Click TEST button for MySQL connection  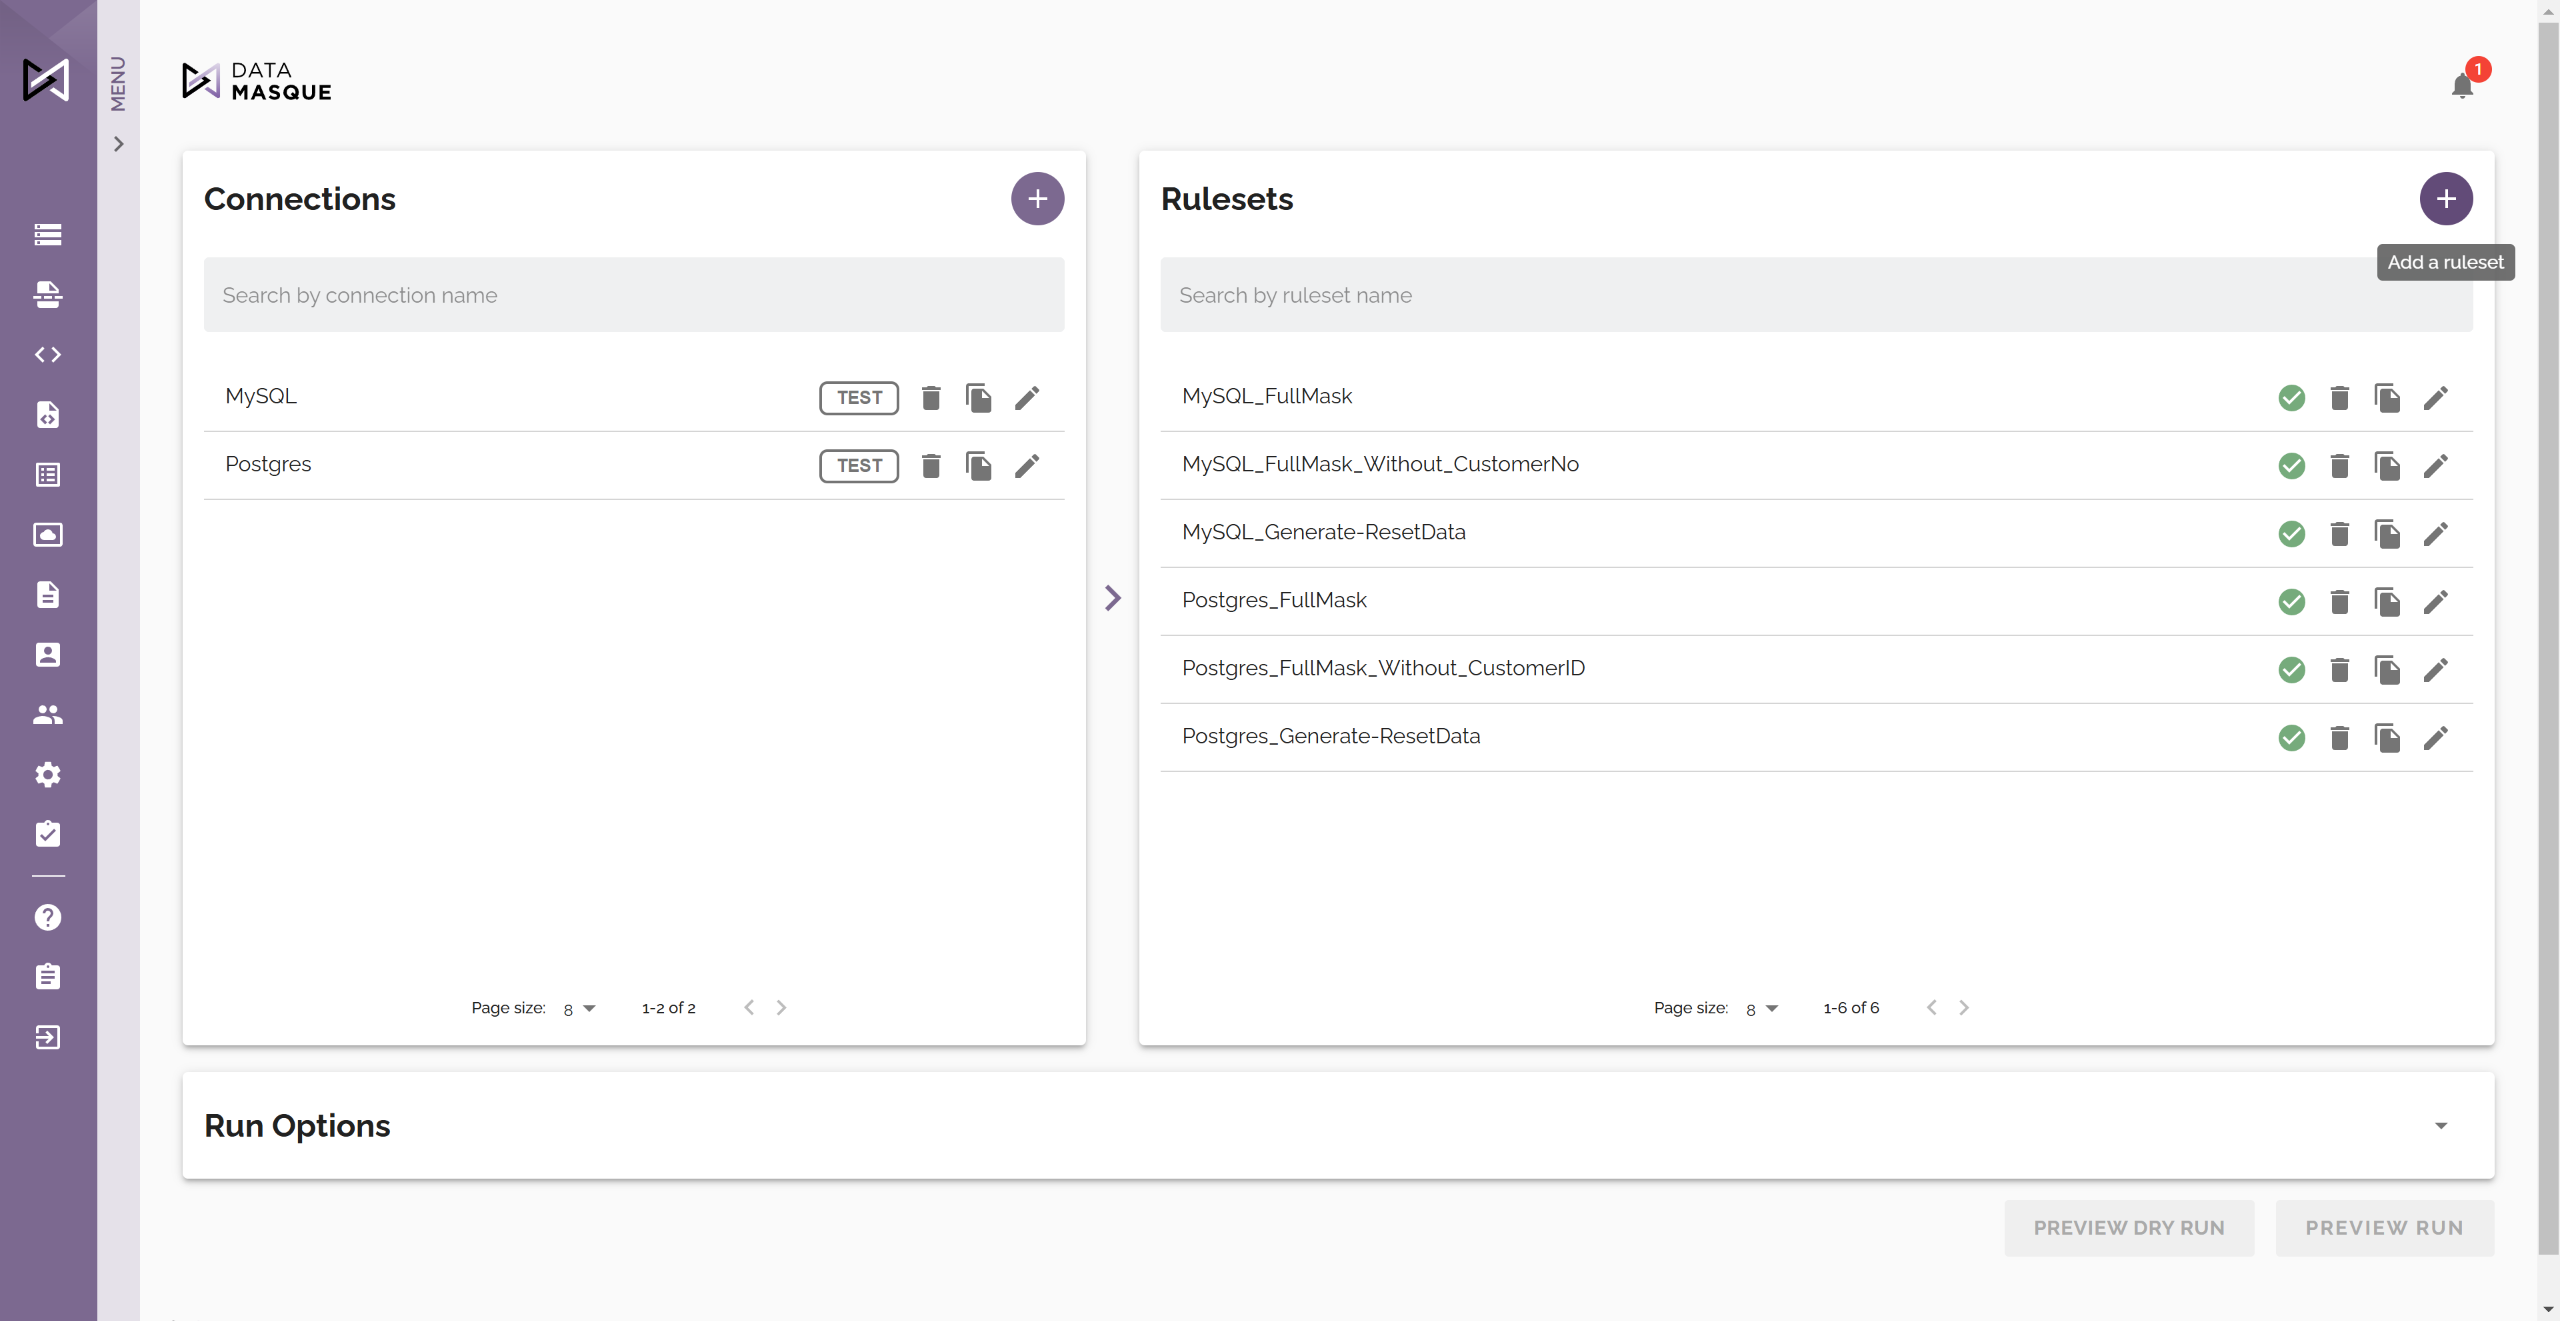pyautogui.click(x=858, y=398)
